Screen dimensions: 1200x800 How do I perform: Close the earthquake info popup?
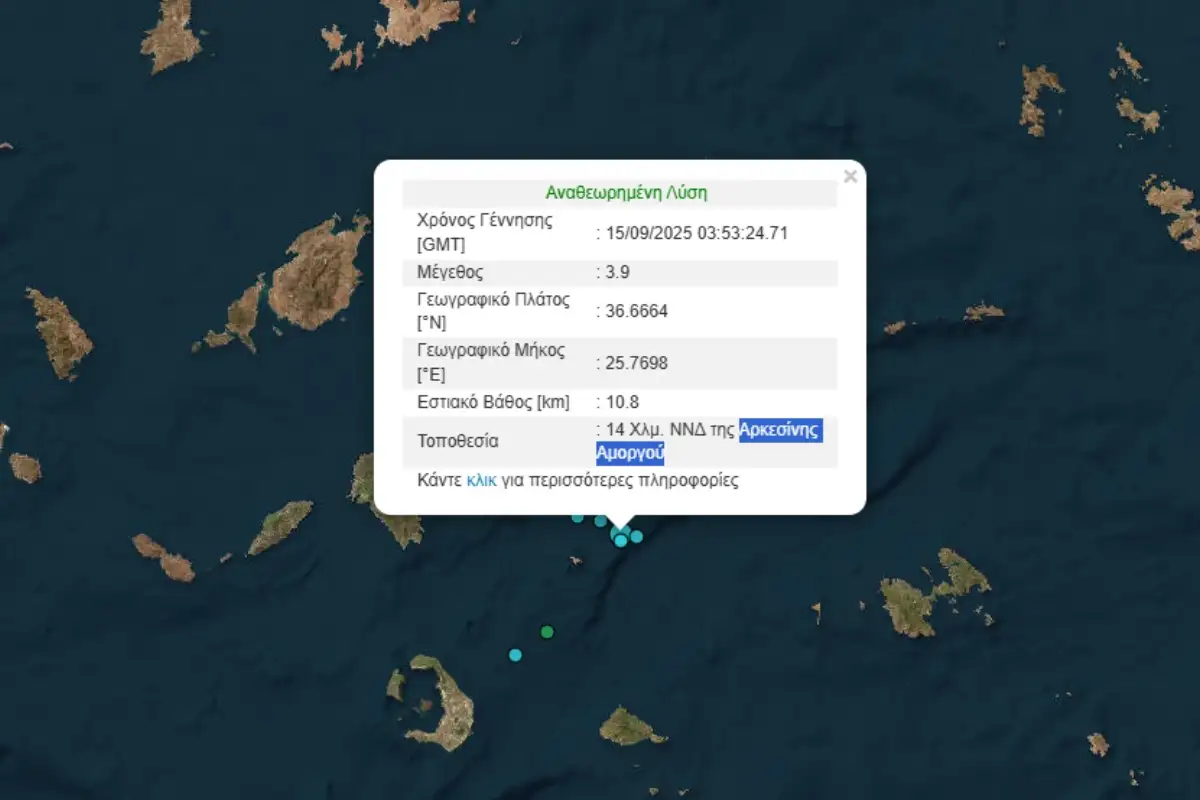(850, 177)
